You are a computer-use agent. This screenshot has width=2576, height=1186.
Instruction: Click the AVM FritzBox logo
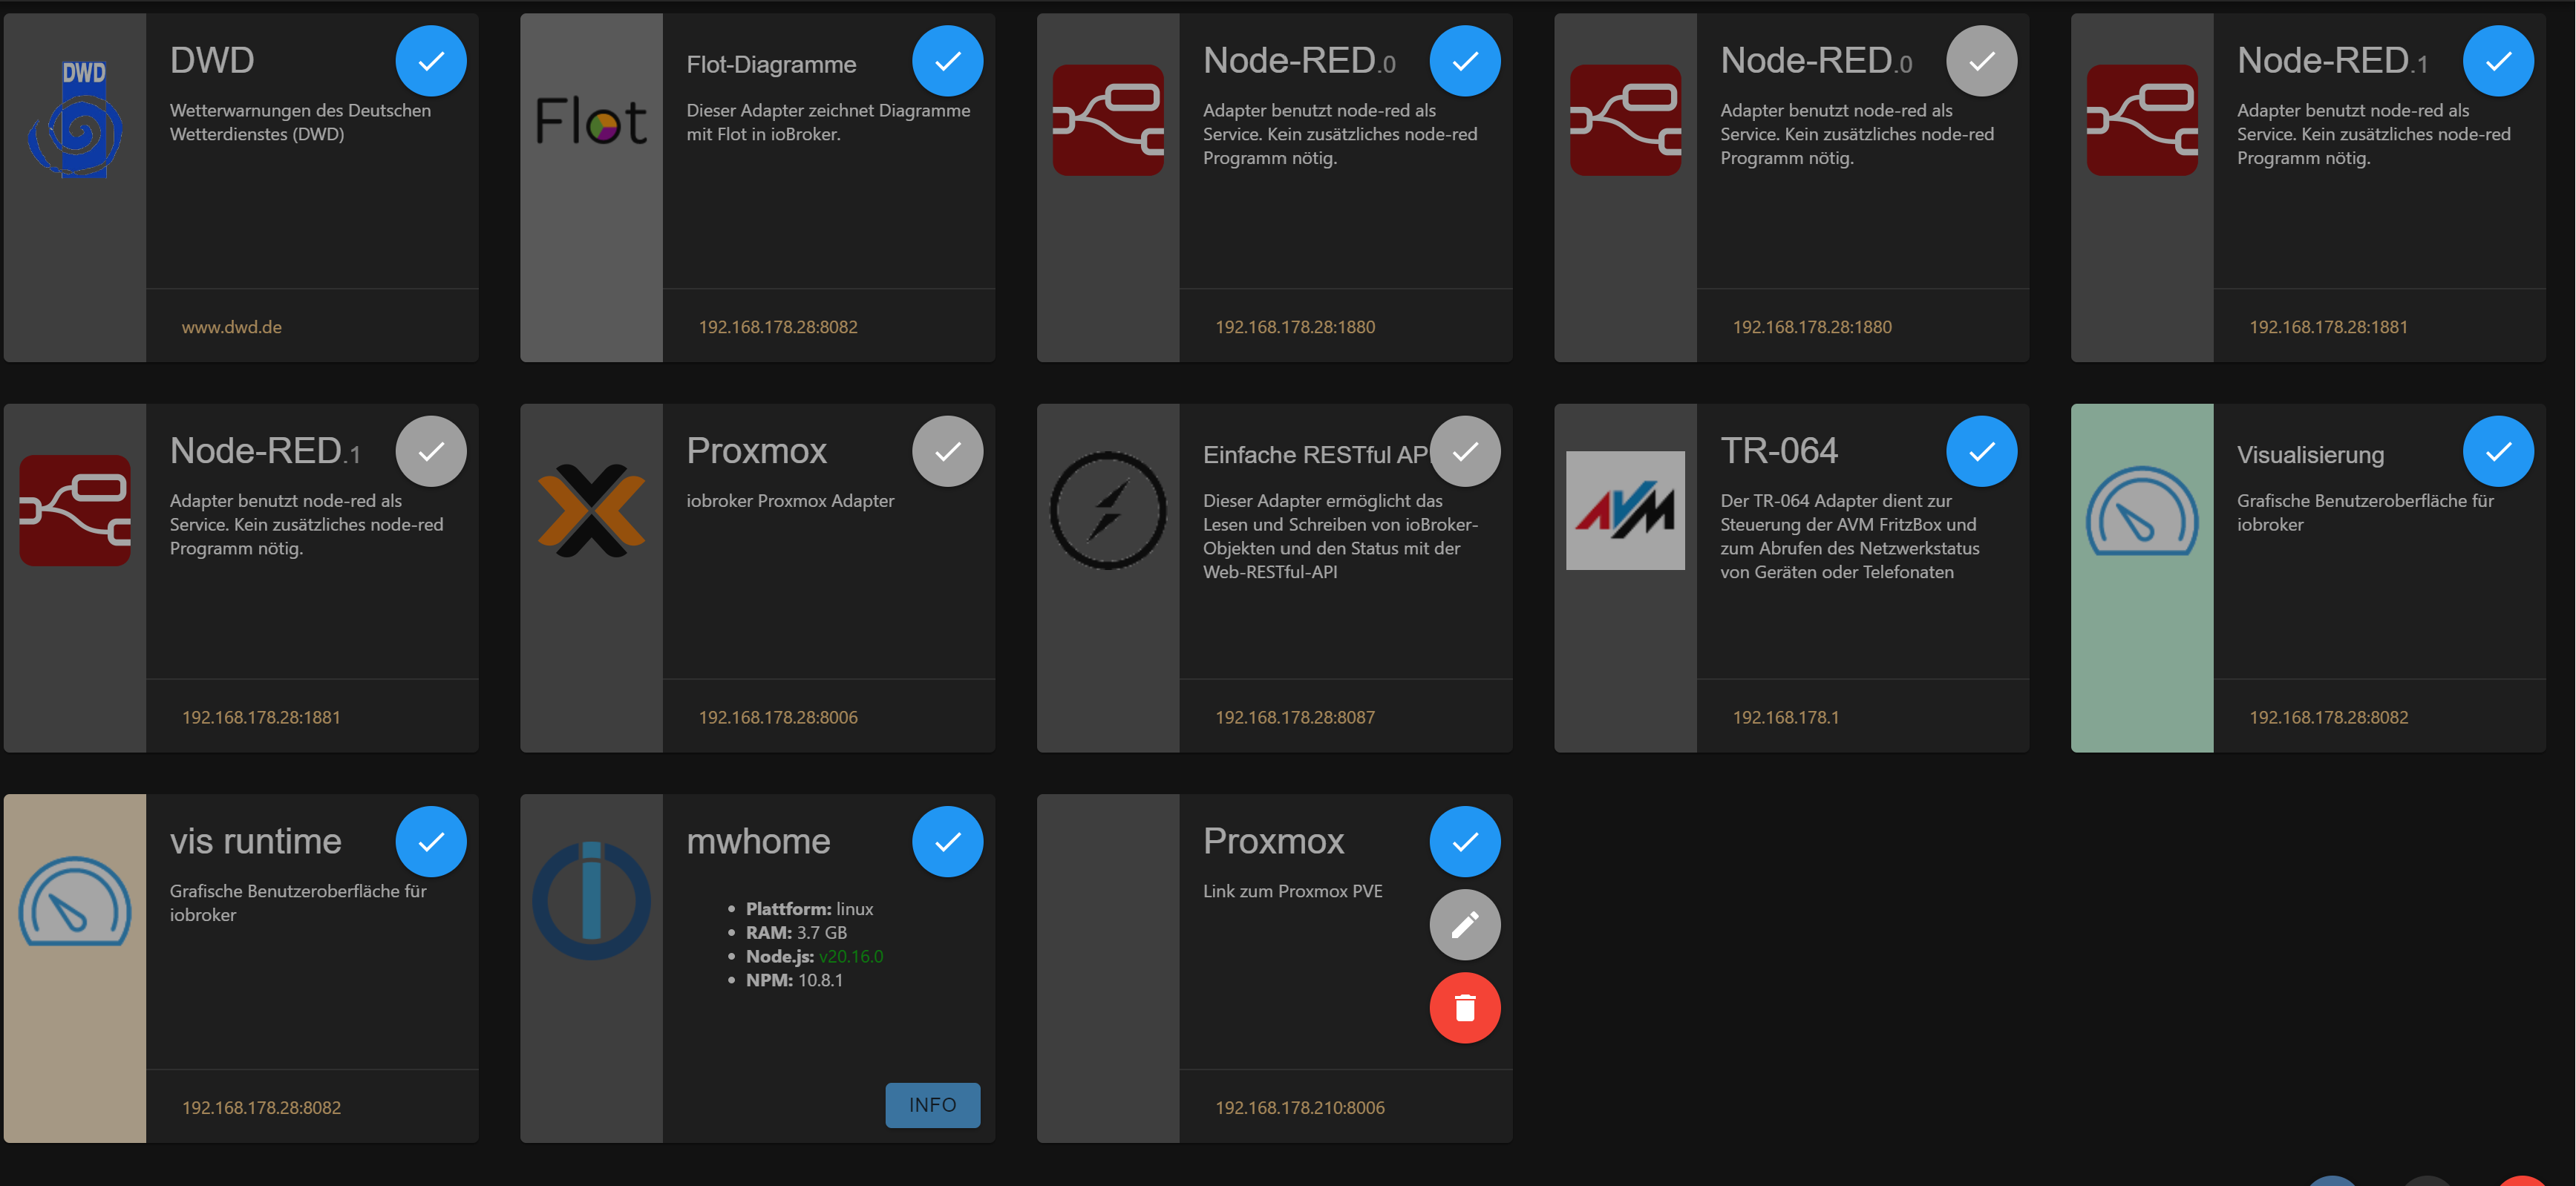[x=1625, y=510]
